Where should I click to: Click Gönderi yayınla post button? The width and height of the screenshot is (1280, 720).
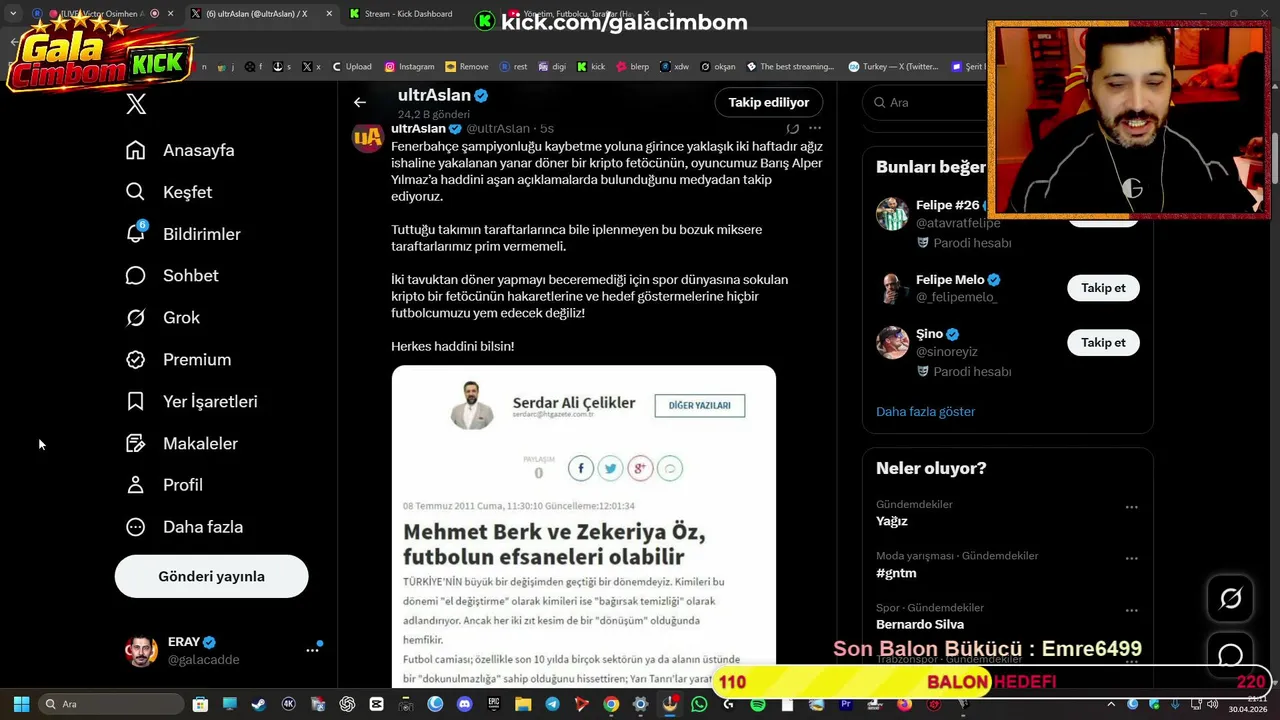coord(211,577)
